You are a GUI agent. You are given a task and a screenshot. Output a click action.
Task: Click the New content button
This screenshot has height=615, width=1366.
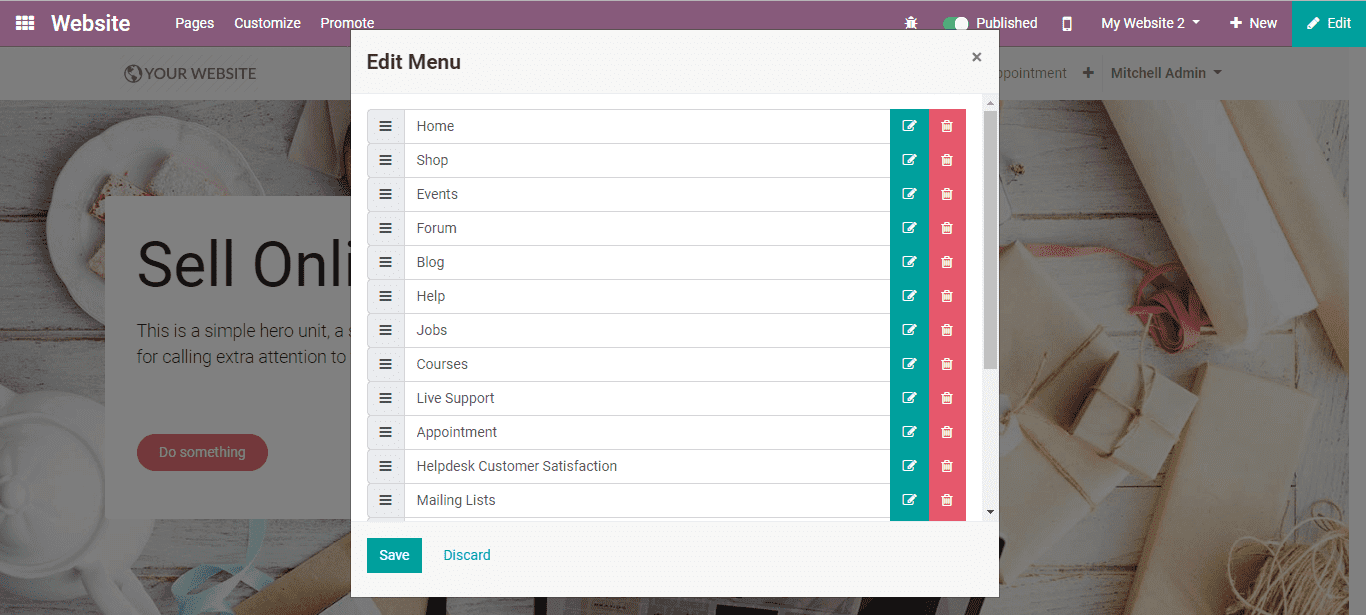pyautogui.click(x=1253, y=23)
